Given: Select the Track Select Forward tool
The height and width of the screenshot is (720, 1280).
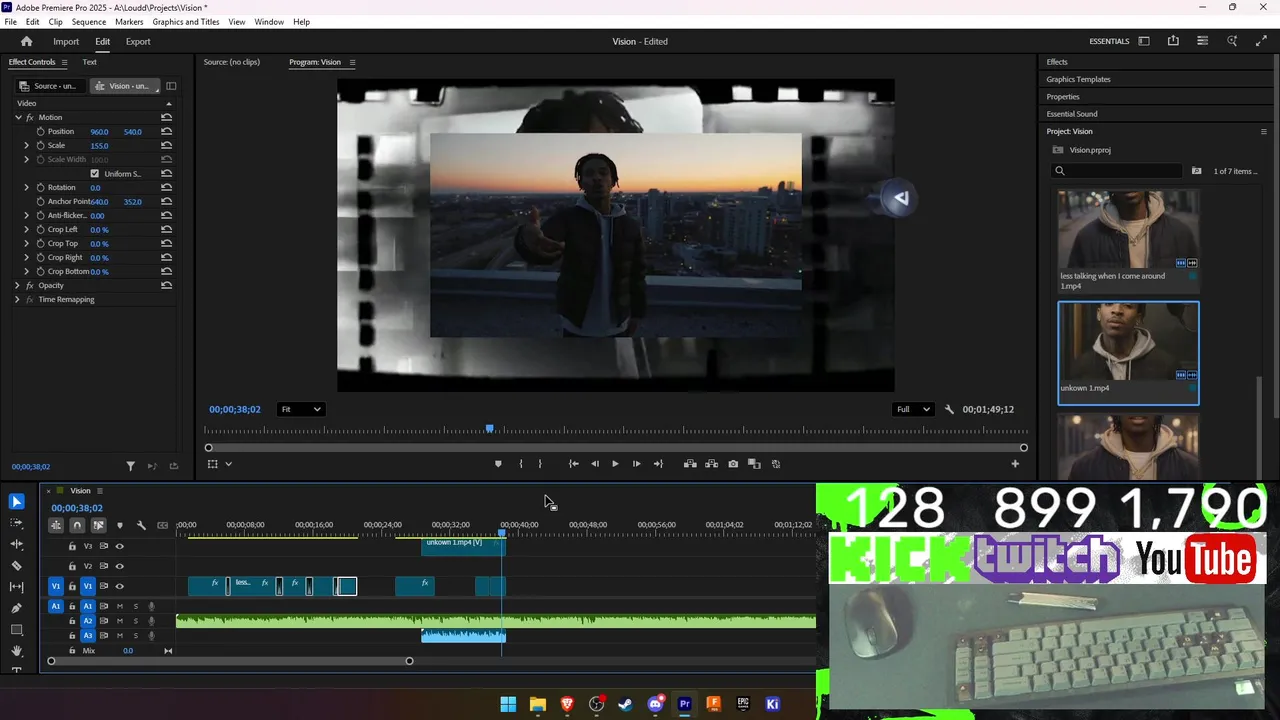Looking at the screenshot, I should (x=16, y=523).
